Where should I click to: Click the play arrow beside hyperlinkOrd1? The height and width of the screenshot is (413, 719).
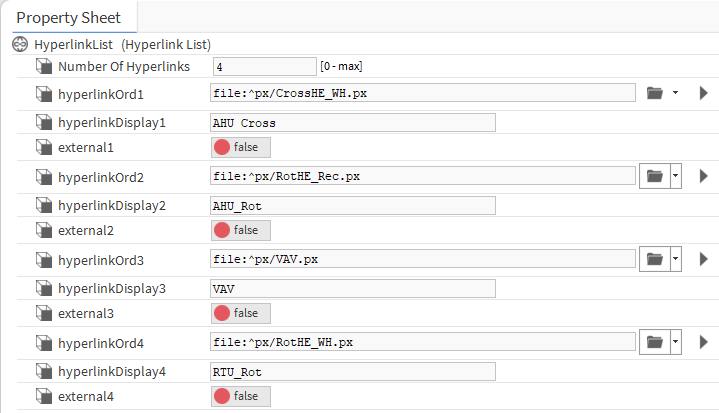pyautogui.click(x=703, y=93)
